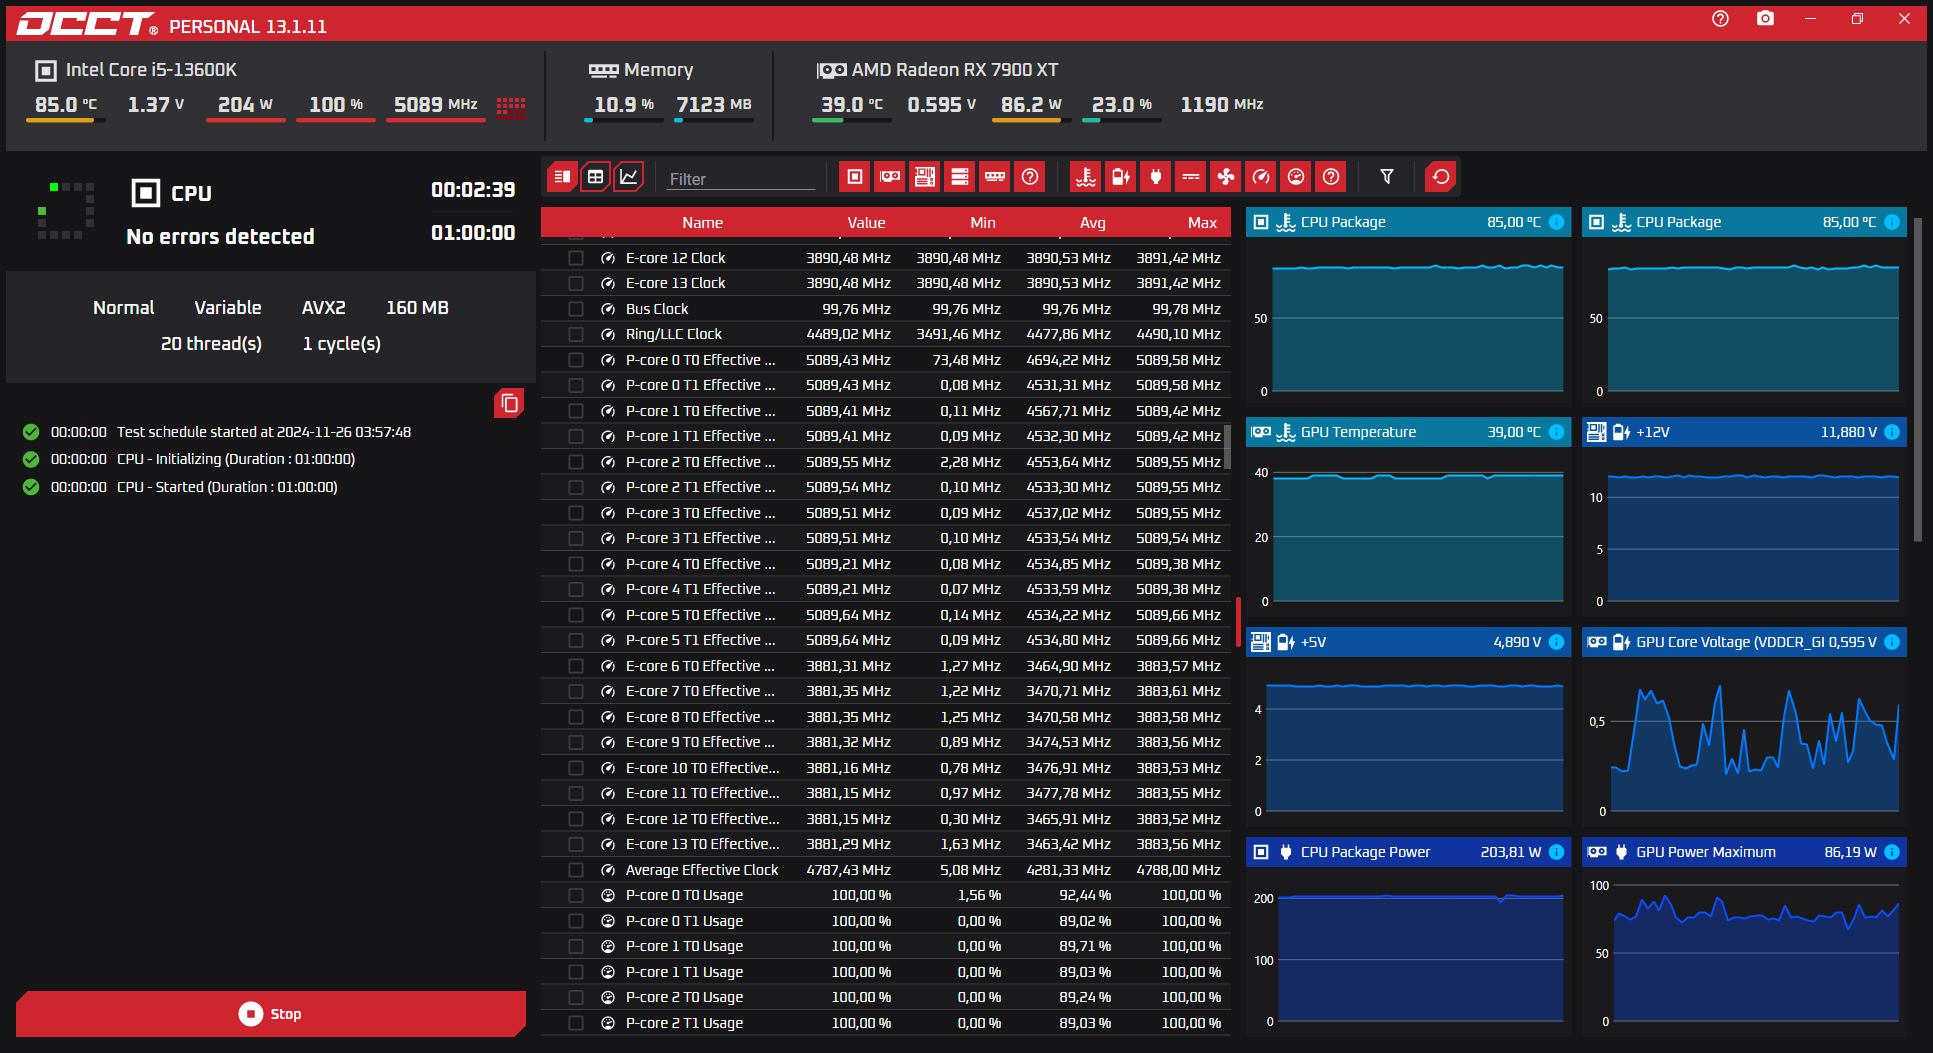Toggle the voltage sensor filter icon
Image resolution: width=1933 pixels, height=1053 pixels.
tap(1120, 177)
